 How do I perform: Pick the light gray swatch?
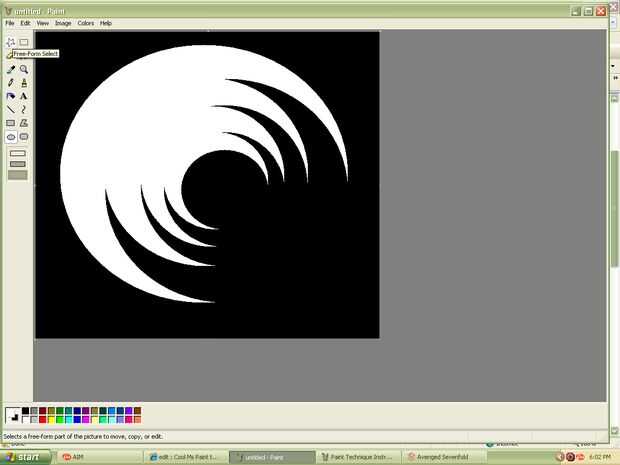coord(34,419)
